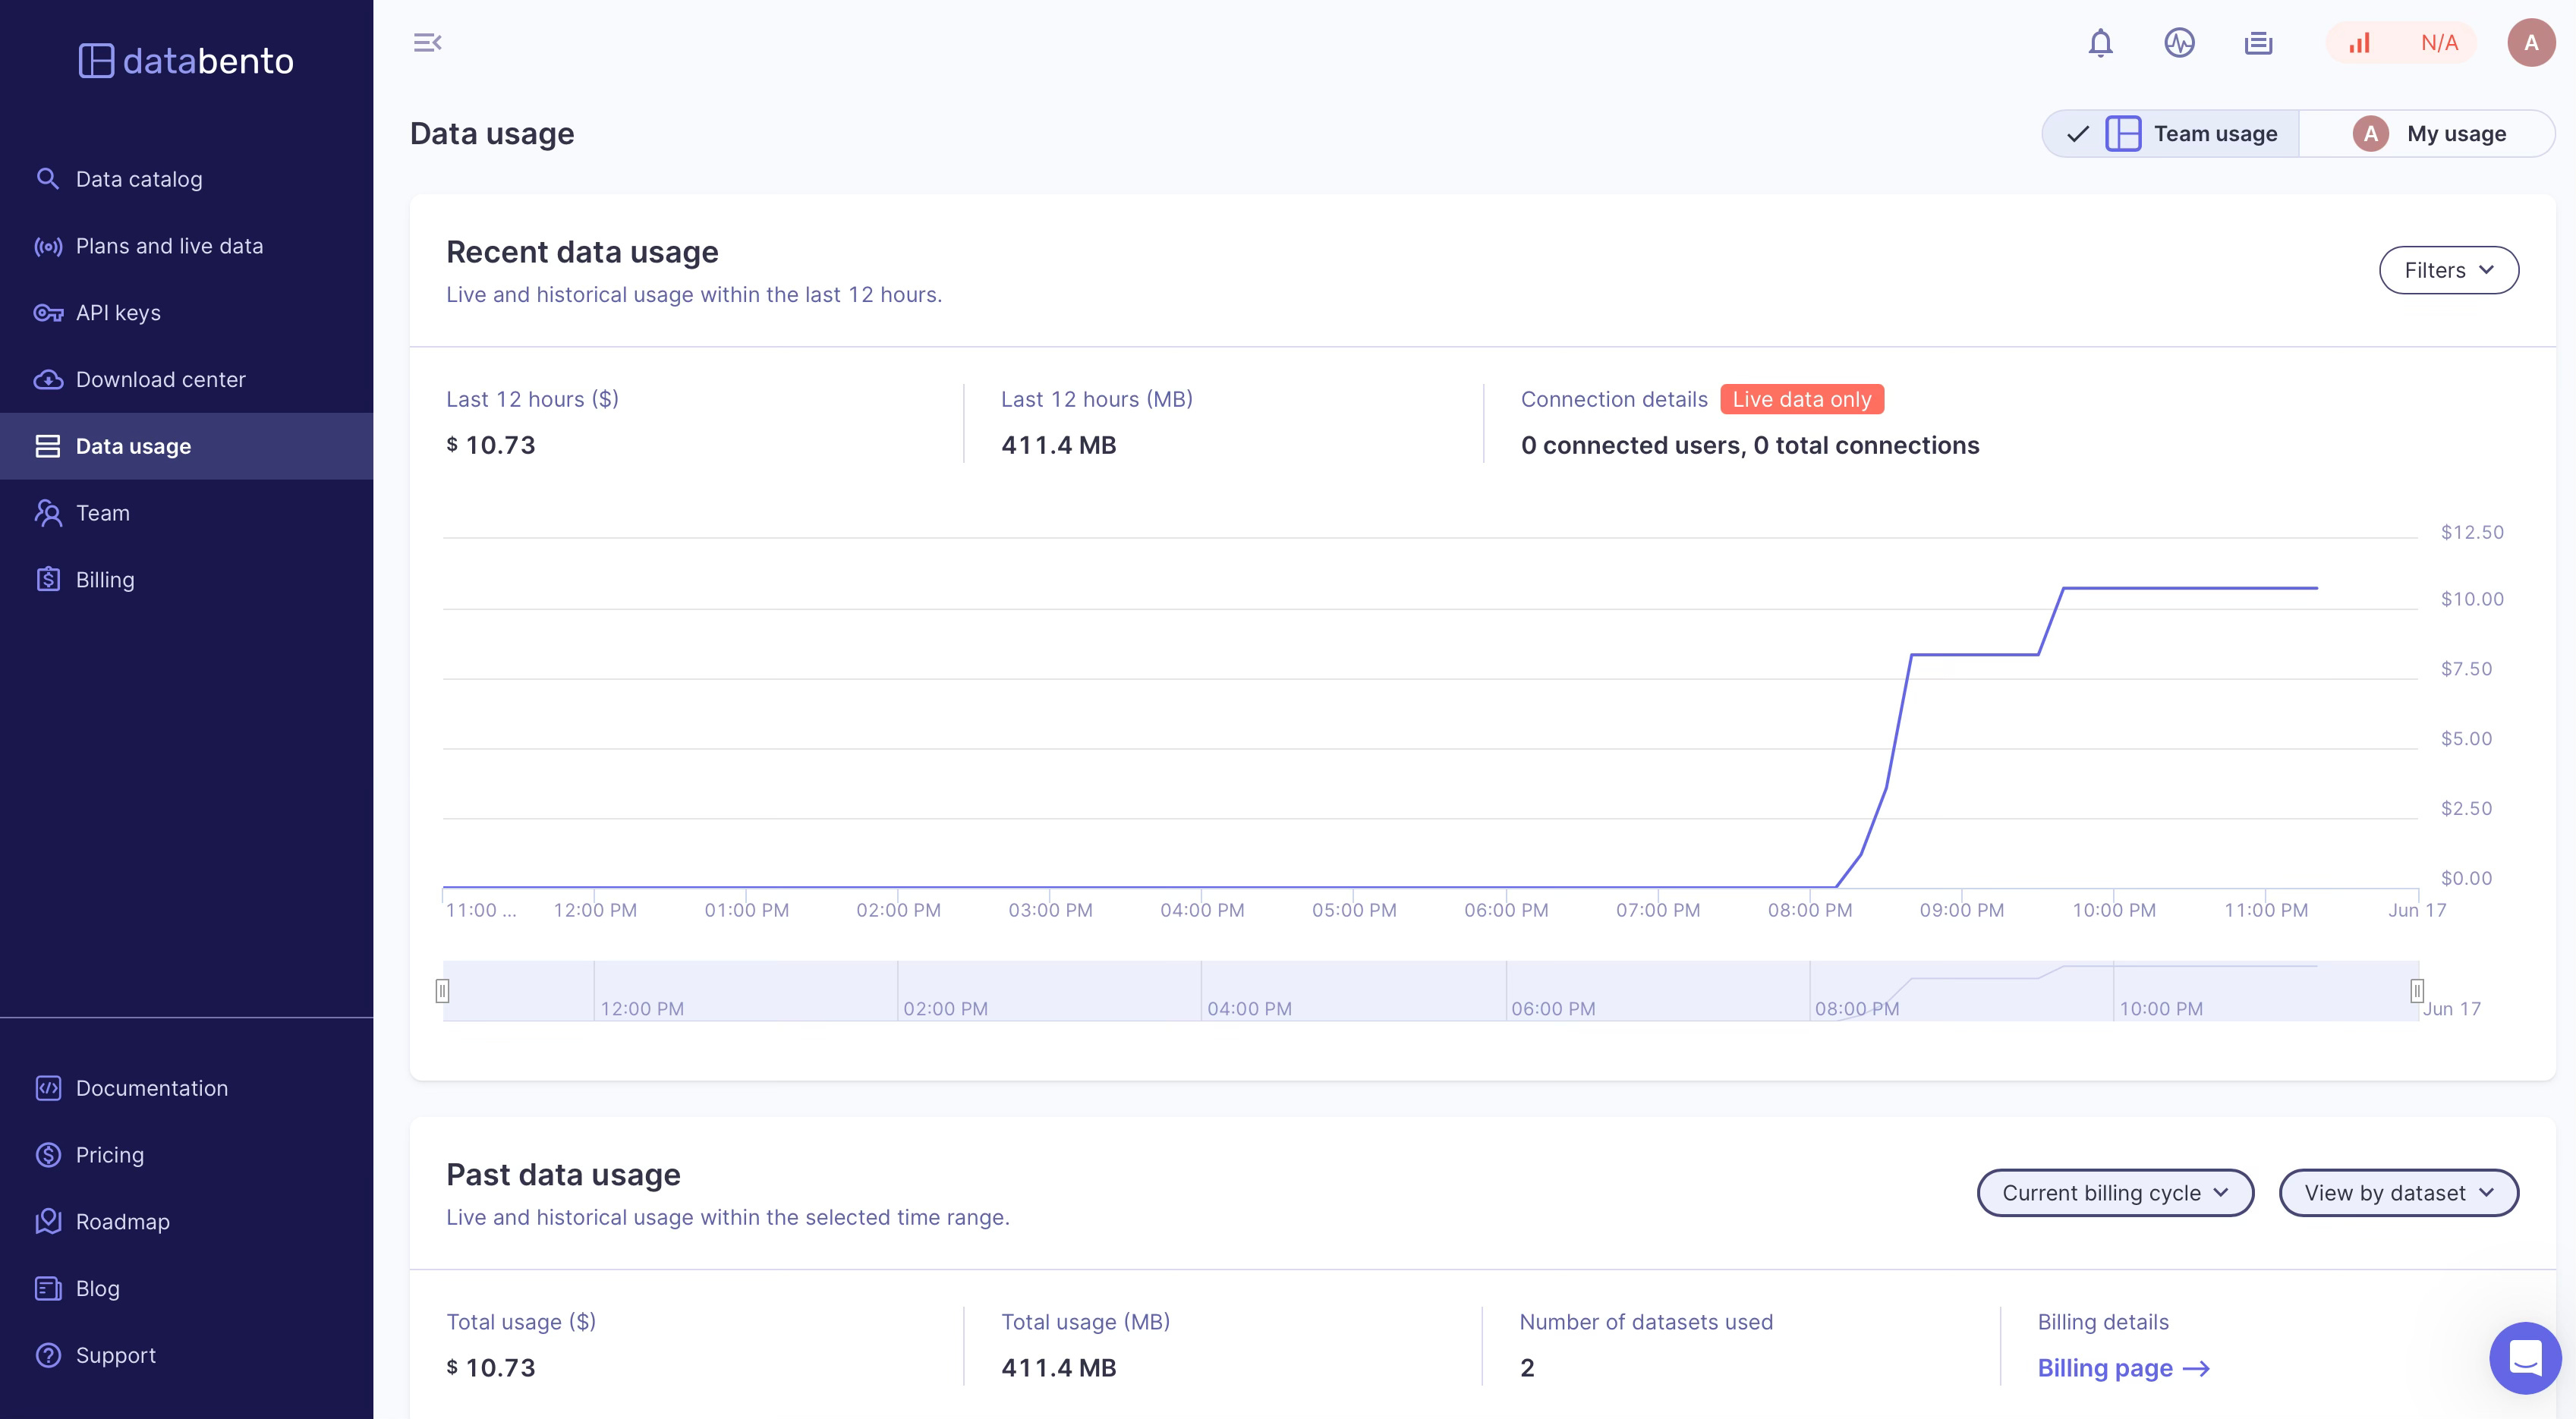Click the usage bar chart N/A indicator

coord(2400,43)
